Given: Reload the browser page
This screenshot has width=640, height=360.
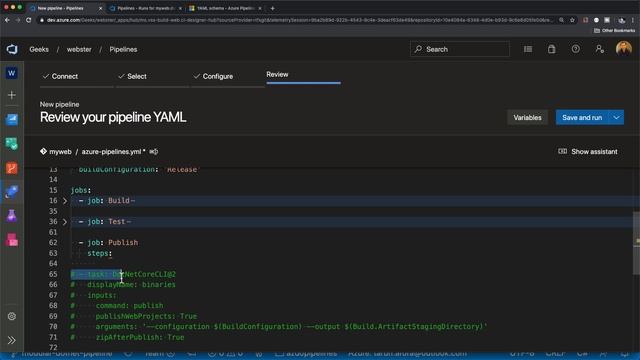Looking at the screenshot, I should 29,20.
